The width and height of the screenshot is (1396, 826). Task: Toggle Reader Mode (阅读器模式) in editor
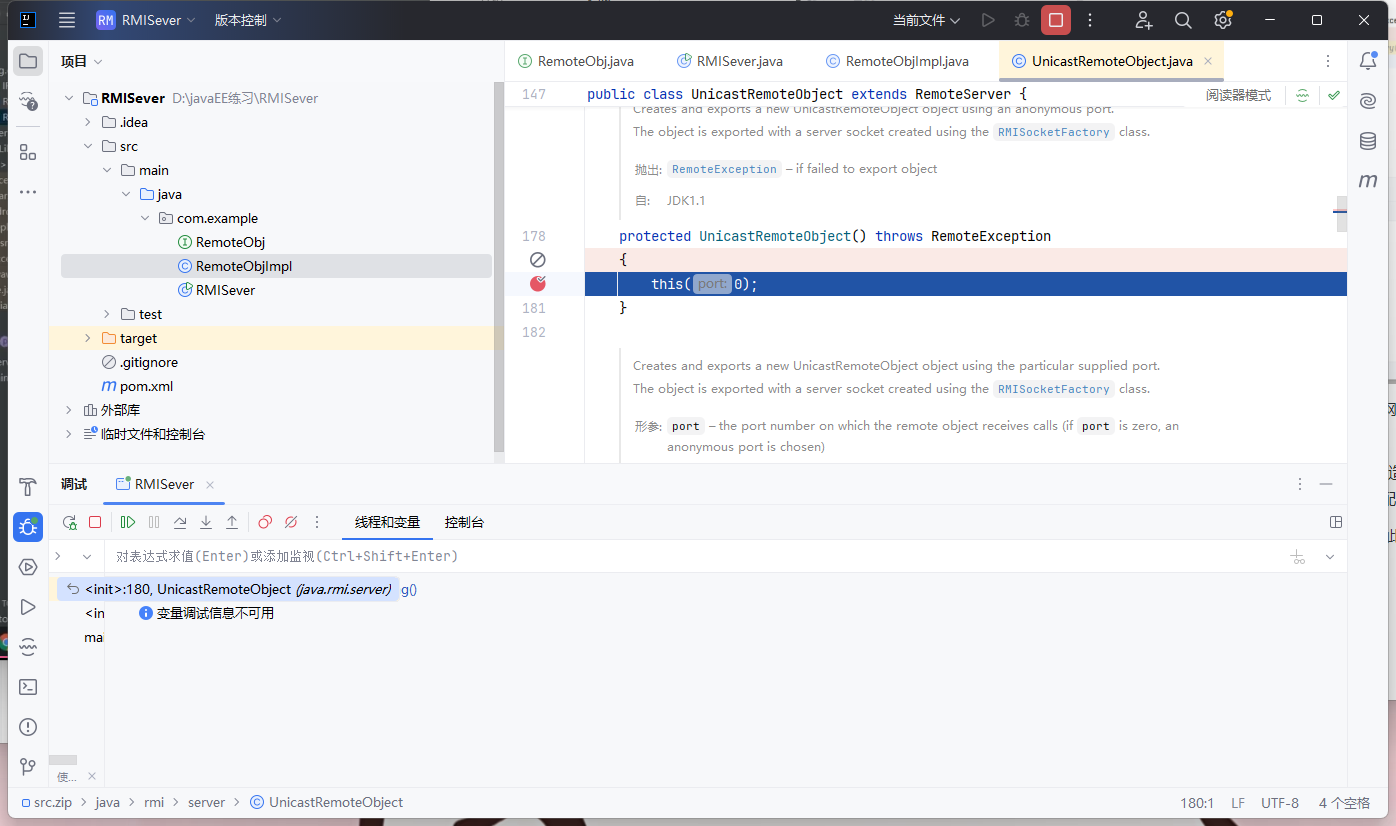(1238, 95)
